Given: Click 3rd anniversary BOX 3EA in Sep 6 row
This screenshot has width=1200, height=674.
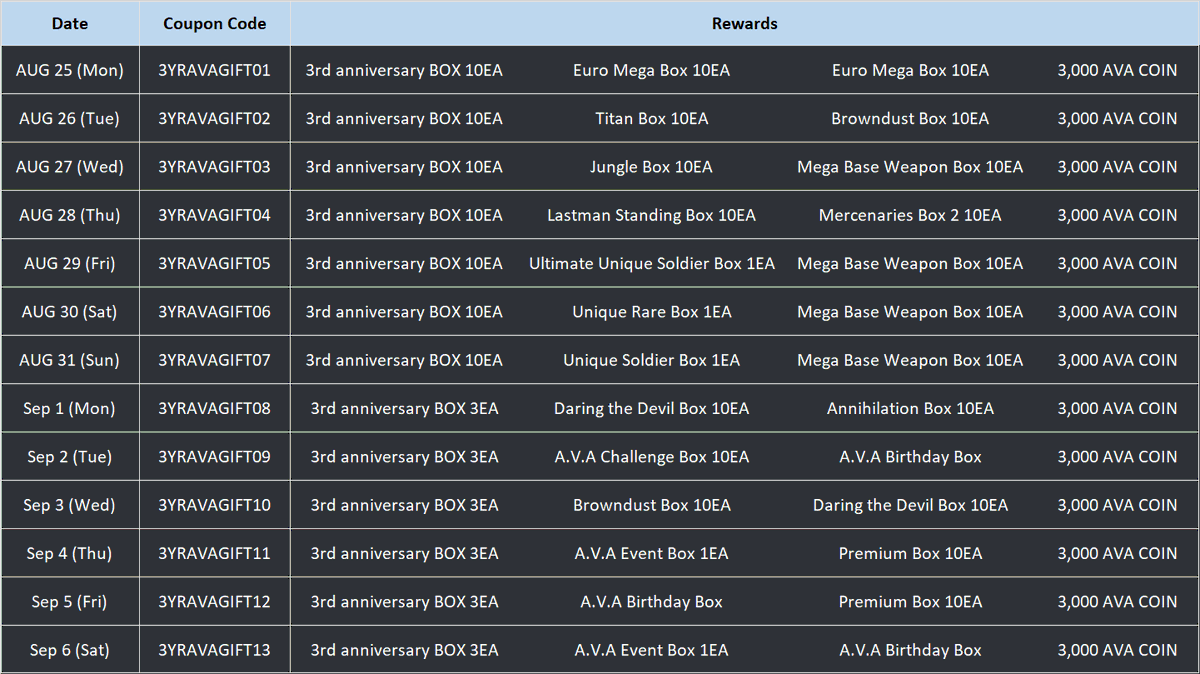Looking at the screenshot, I should pos(404,650).
